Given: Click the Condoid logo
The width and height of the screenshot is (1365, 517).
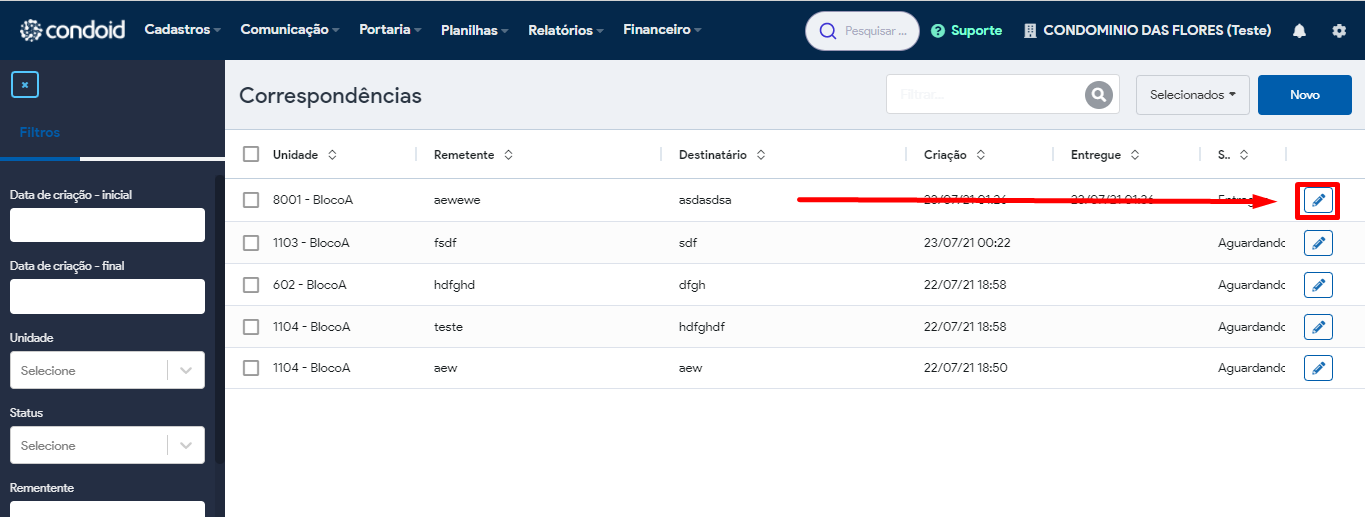Looking at the screenshot, I should click(72, 30).
